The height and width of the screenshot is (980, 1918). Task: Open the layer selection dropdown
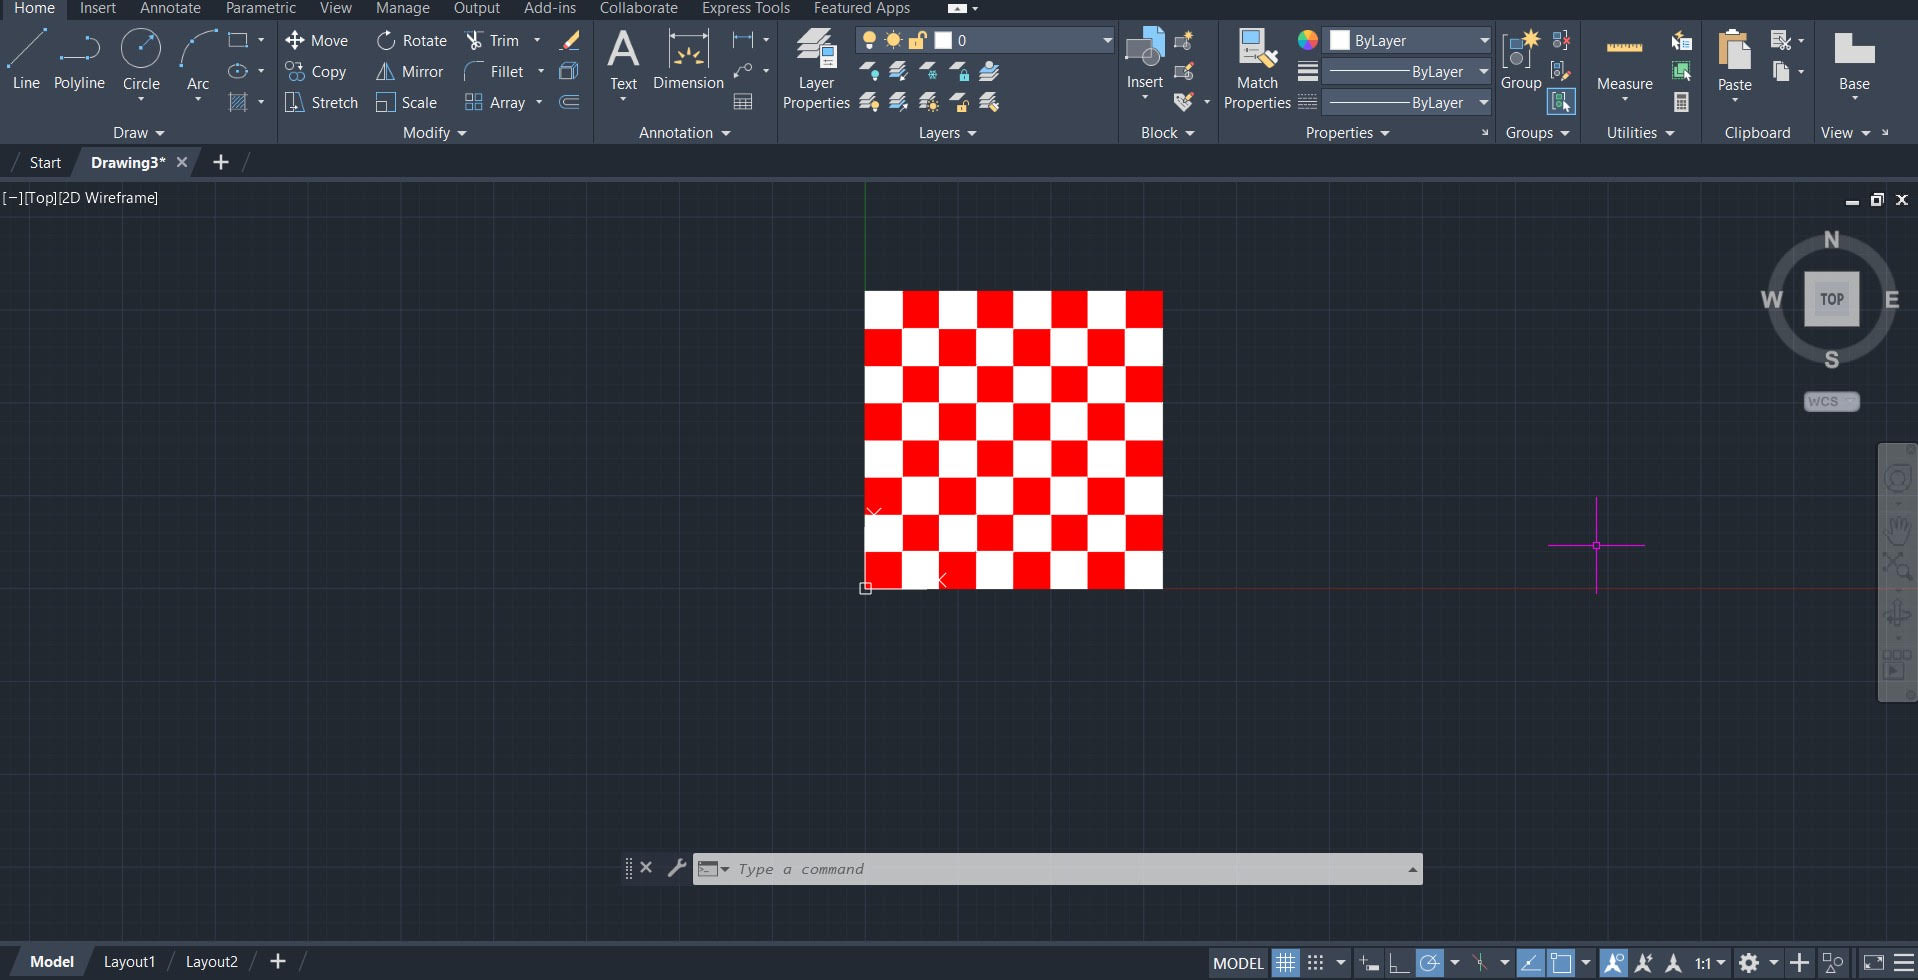(1106, 41)
